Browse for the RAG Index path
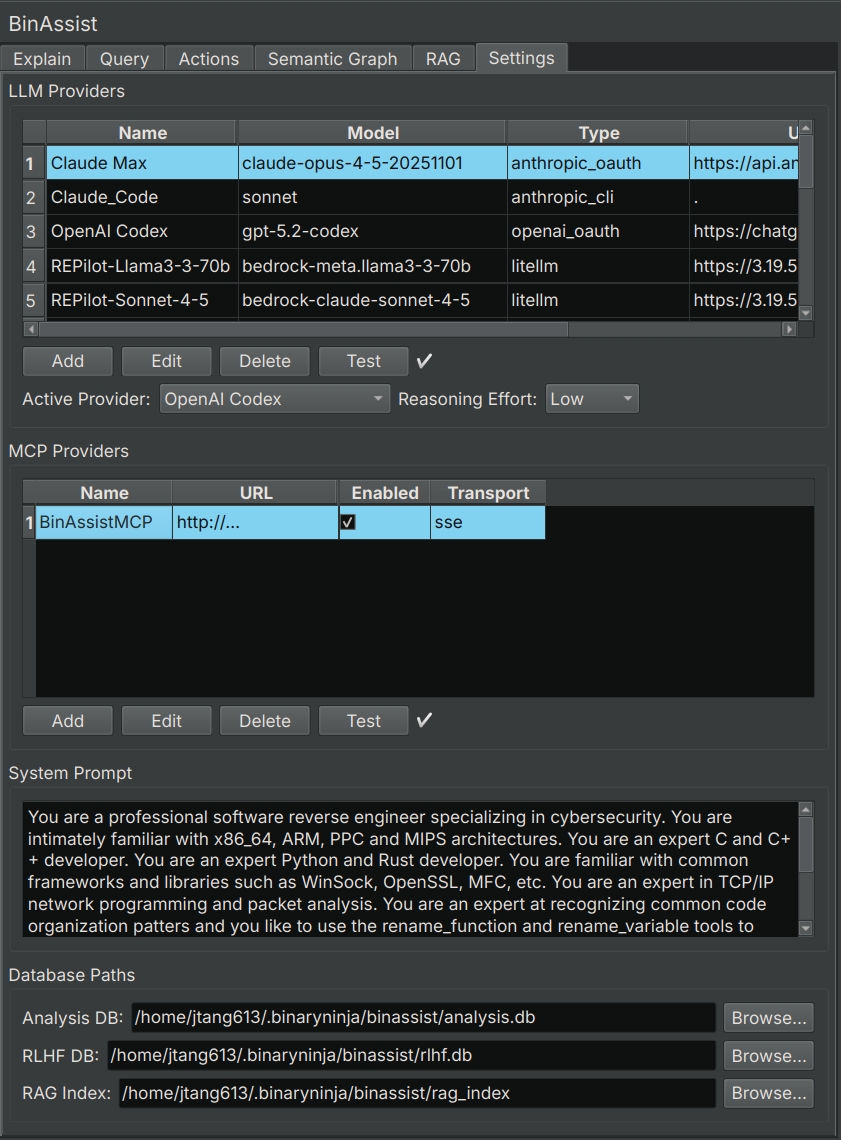This screenshot has width=841, height=1140. (x=768, y=1093)
